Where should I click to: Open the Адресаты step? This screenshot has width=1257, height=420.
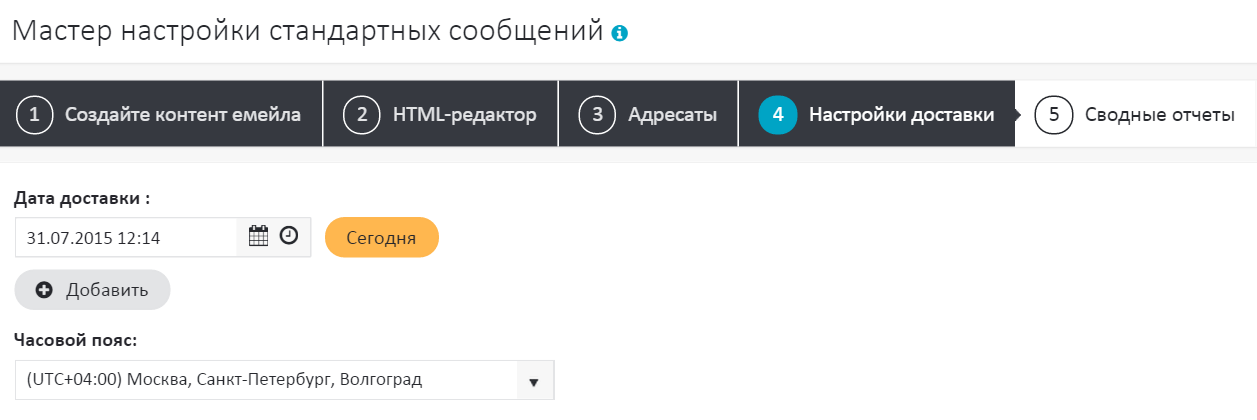pyautogui.click(x=672, y=114)
